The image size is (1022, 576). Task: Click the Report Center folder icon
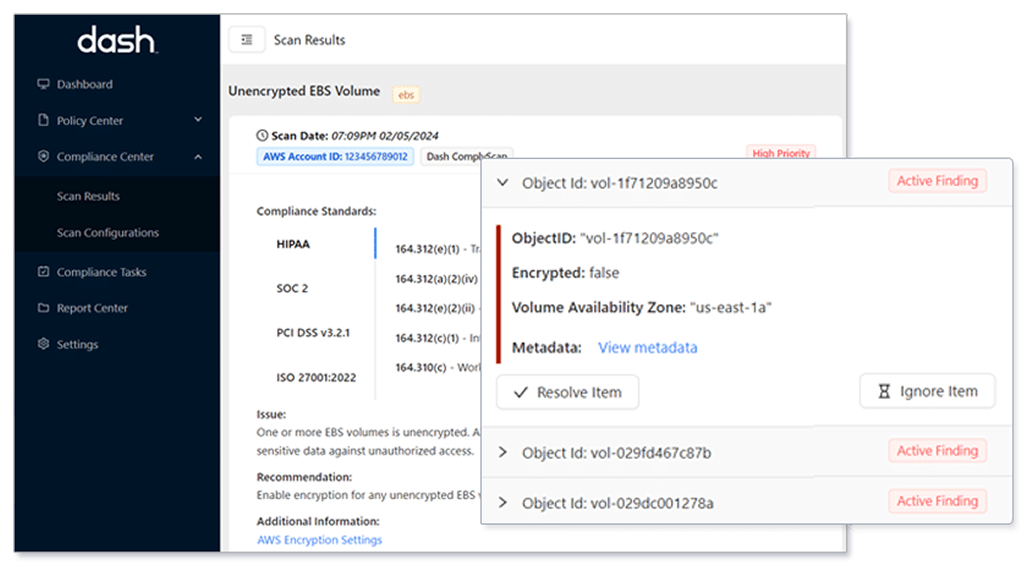(x=43, y=308)
